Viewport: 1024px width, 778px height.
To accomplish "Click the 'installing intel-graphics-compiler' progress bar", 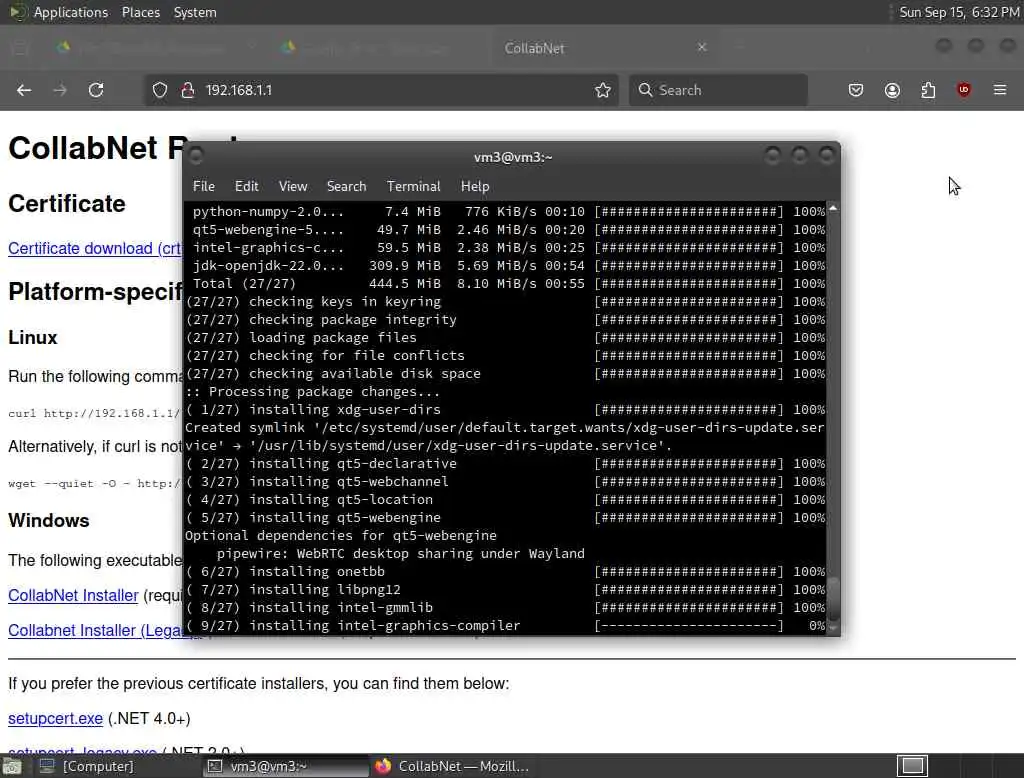I will (688, 626).
